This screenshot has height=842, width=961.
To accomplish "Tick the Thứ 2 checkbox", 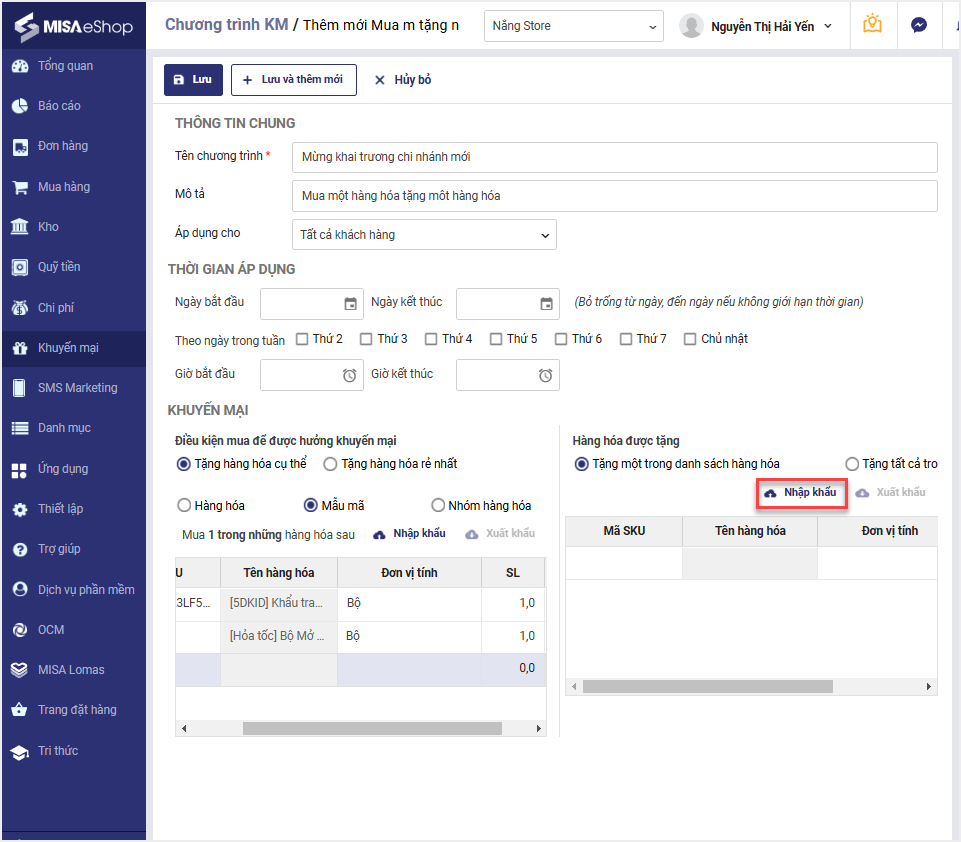I will pyautogui.click(x=303, y=339).
